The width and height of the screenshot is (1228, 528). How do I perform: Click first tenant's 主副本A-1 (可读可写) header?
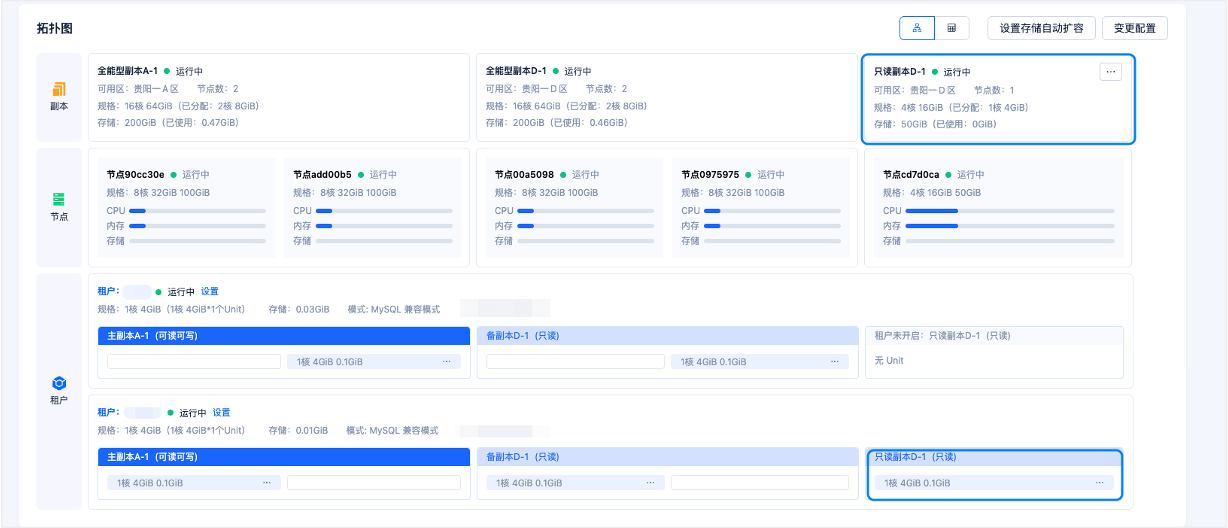tap(284, 336)
